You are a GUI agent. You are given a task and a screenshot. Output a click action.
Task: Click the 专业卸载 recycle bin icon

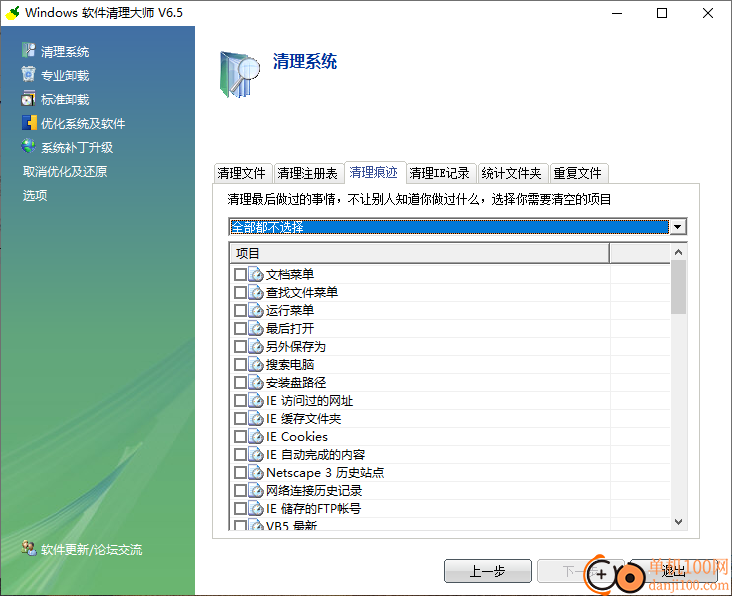point(28,74)
